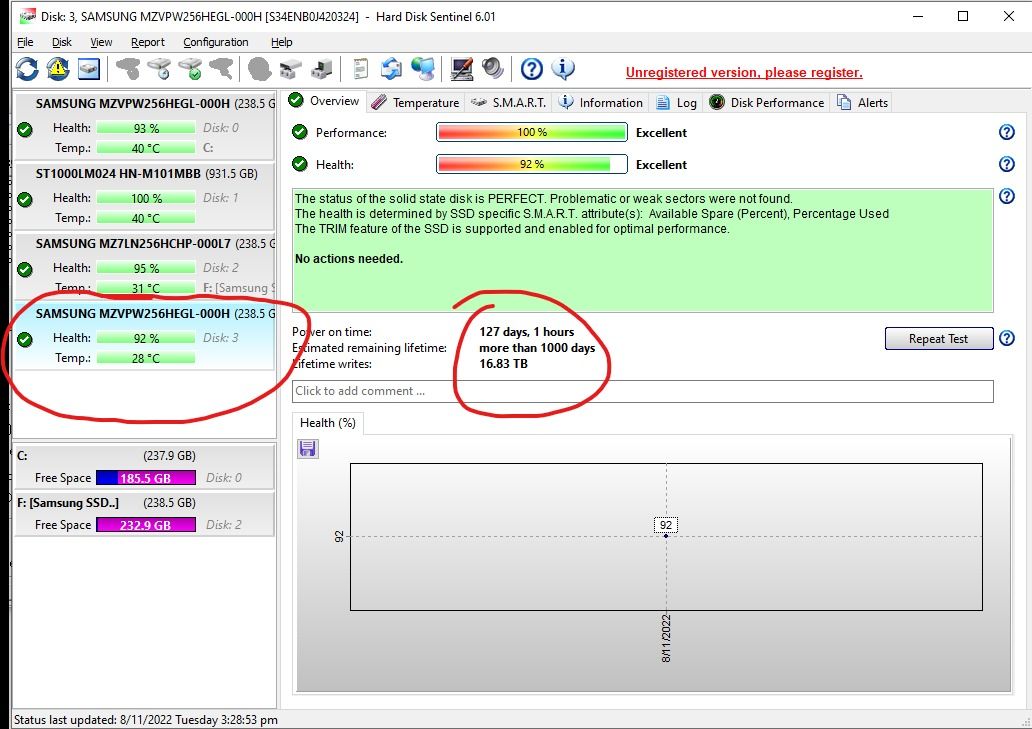Open the Report menu

(x=147, y=42)
